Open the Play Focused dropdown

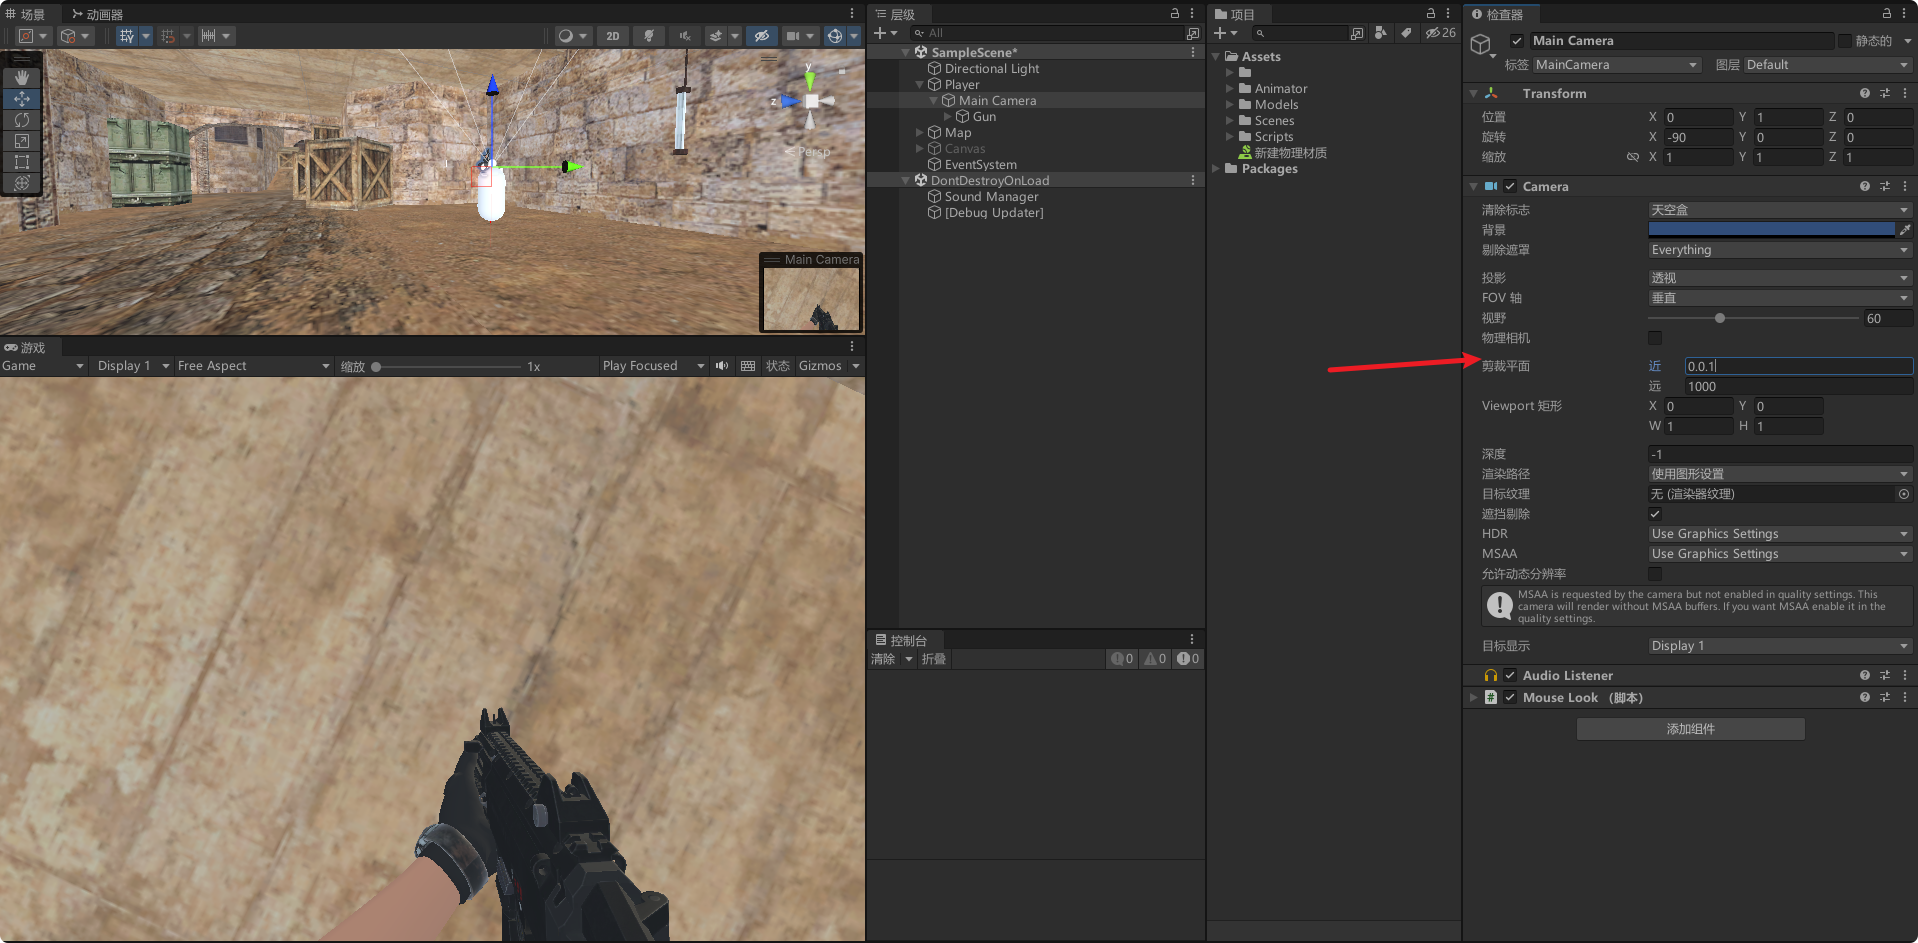click(653, 366)
